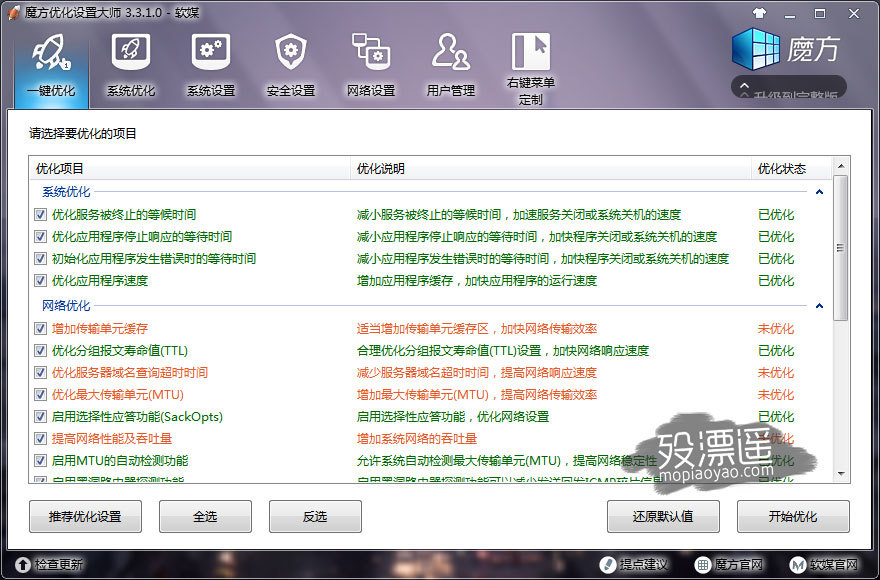
Task: Click the 开始优化 button
Action: [793, 517]
